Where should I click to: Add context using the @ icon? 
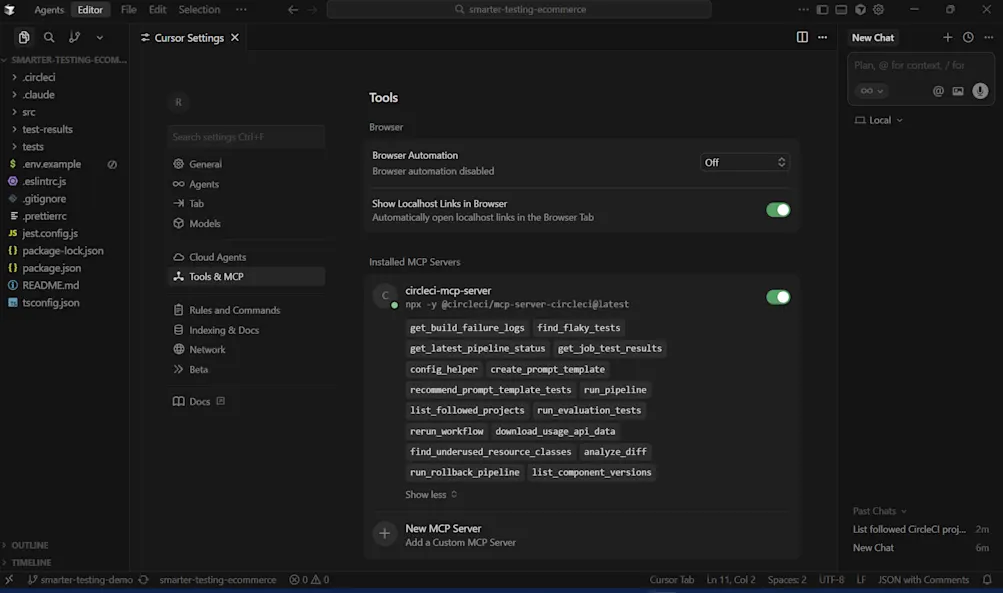938,90
